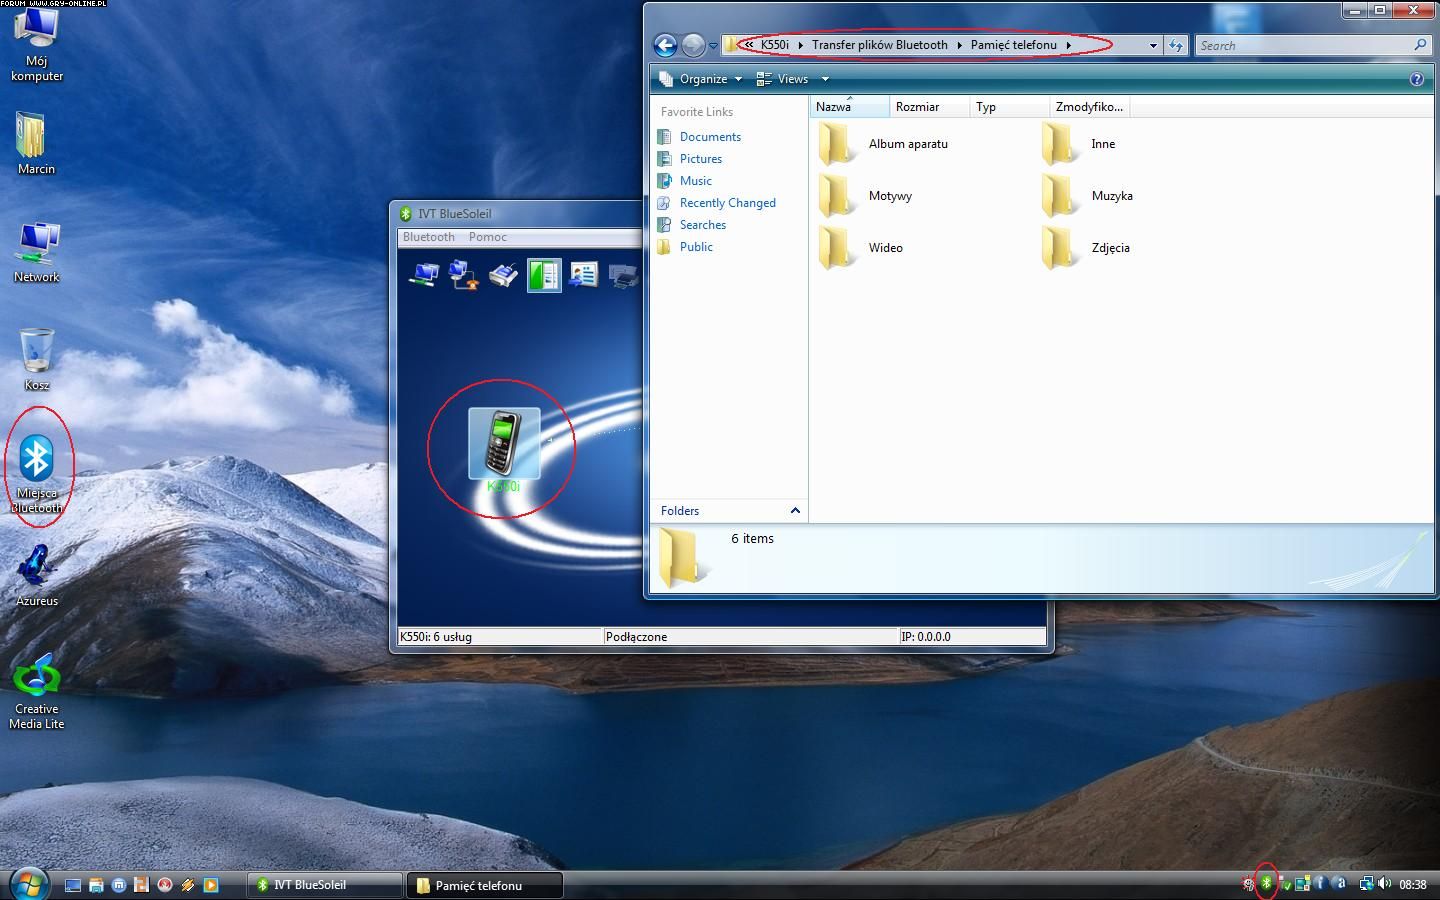Image resolution: width=1440 pixels, height=900 pixels.
Task: Select the Serial Port service icon in BlueSoleil
Action: (504, 275)
